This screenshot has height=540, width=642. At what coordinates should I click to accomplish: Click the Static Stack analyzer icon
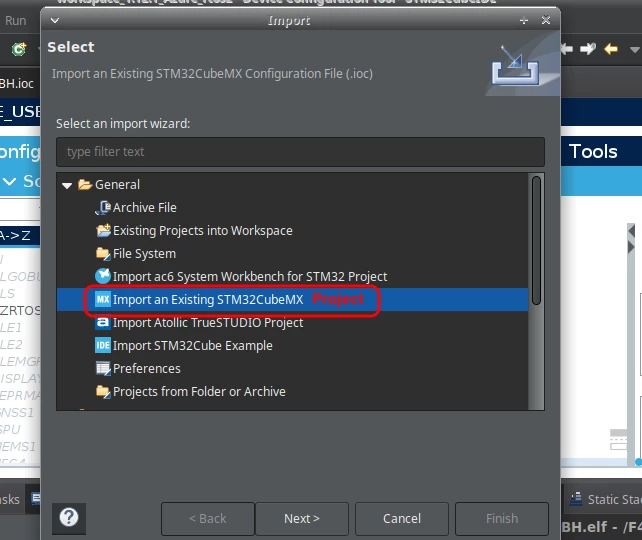576,499
